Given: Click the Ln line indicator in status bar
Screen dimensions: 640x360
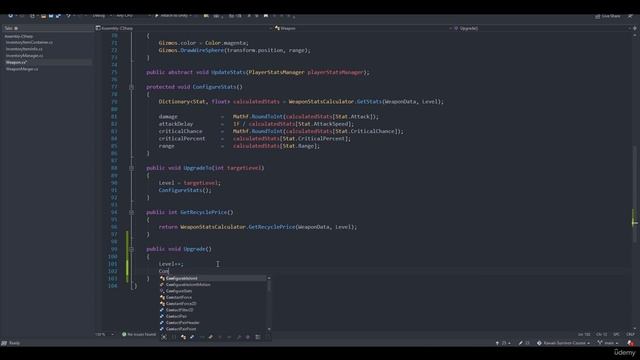Looking at the screenshot, I should pyautogui.click(x=584, y=334).
